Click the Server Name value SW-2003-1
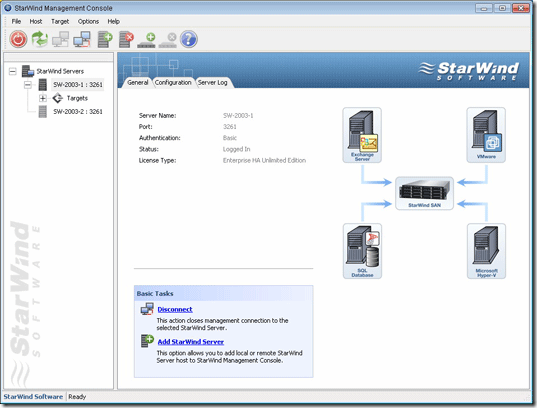This screenshot has height=408, width=537. [238, 115]
